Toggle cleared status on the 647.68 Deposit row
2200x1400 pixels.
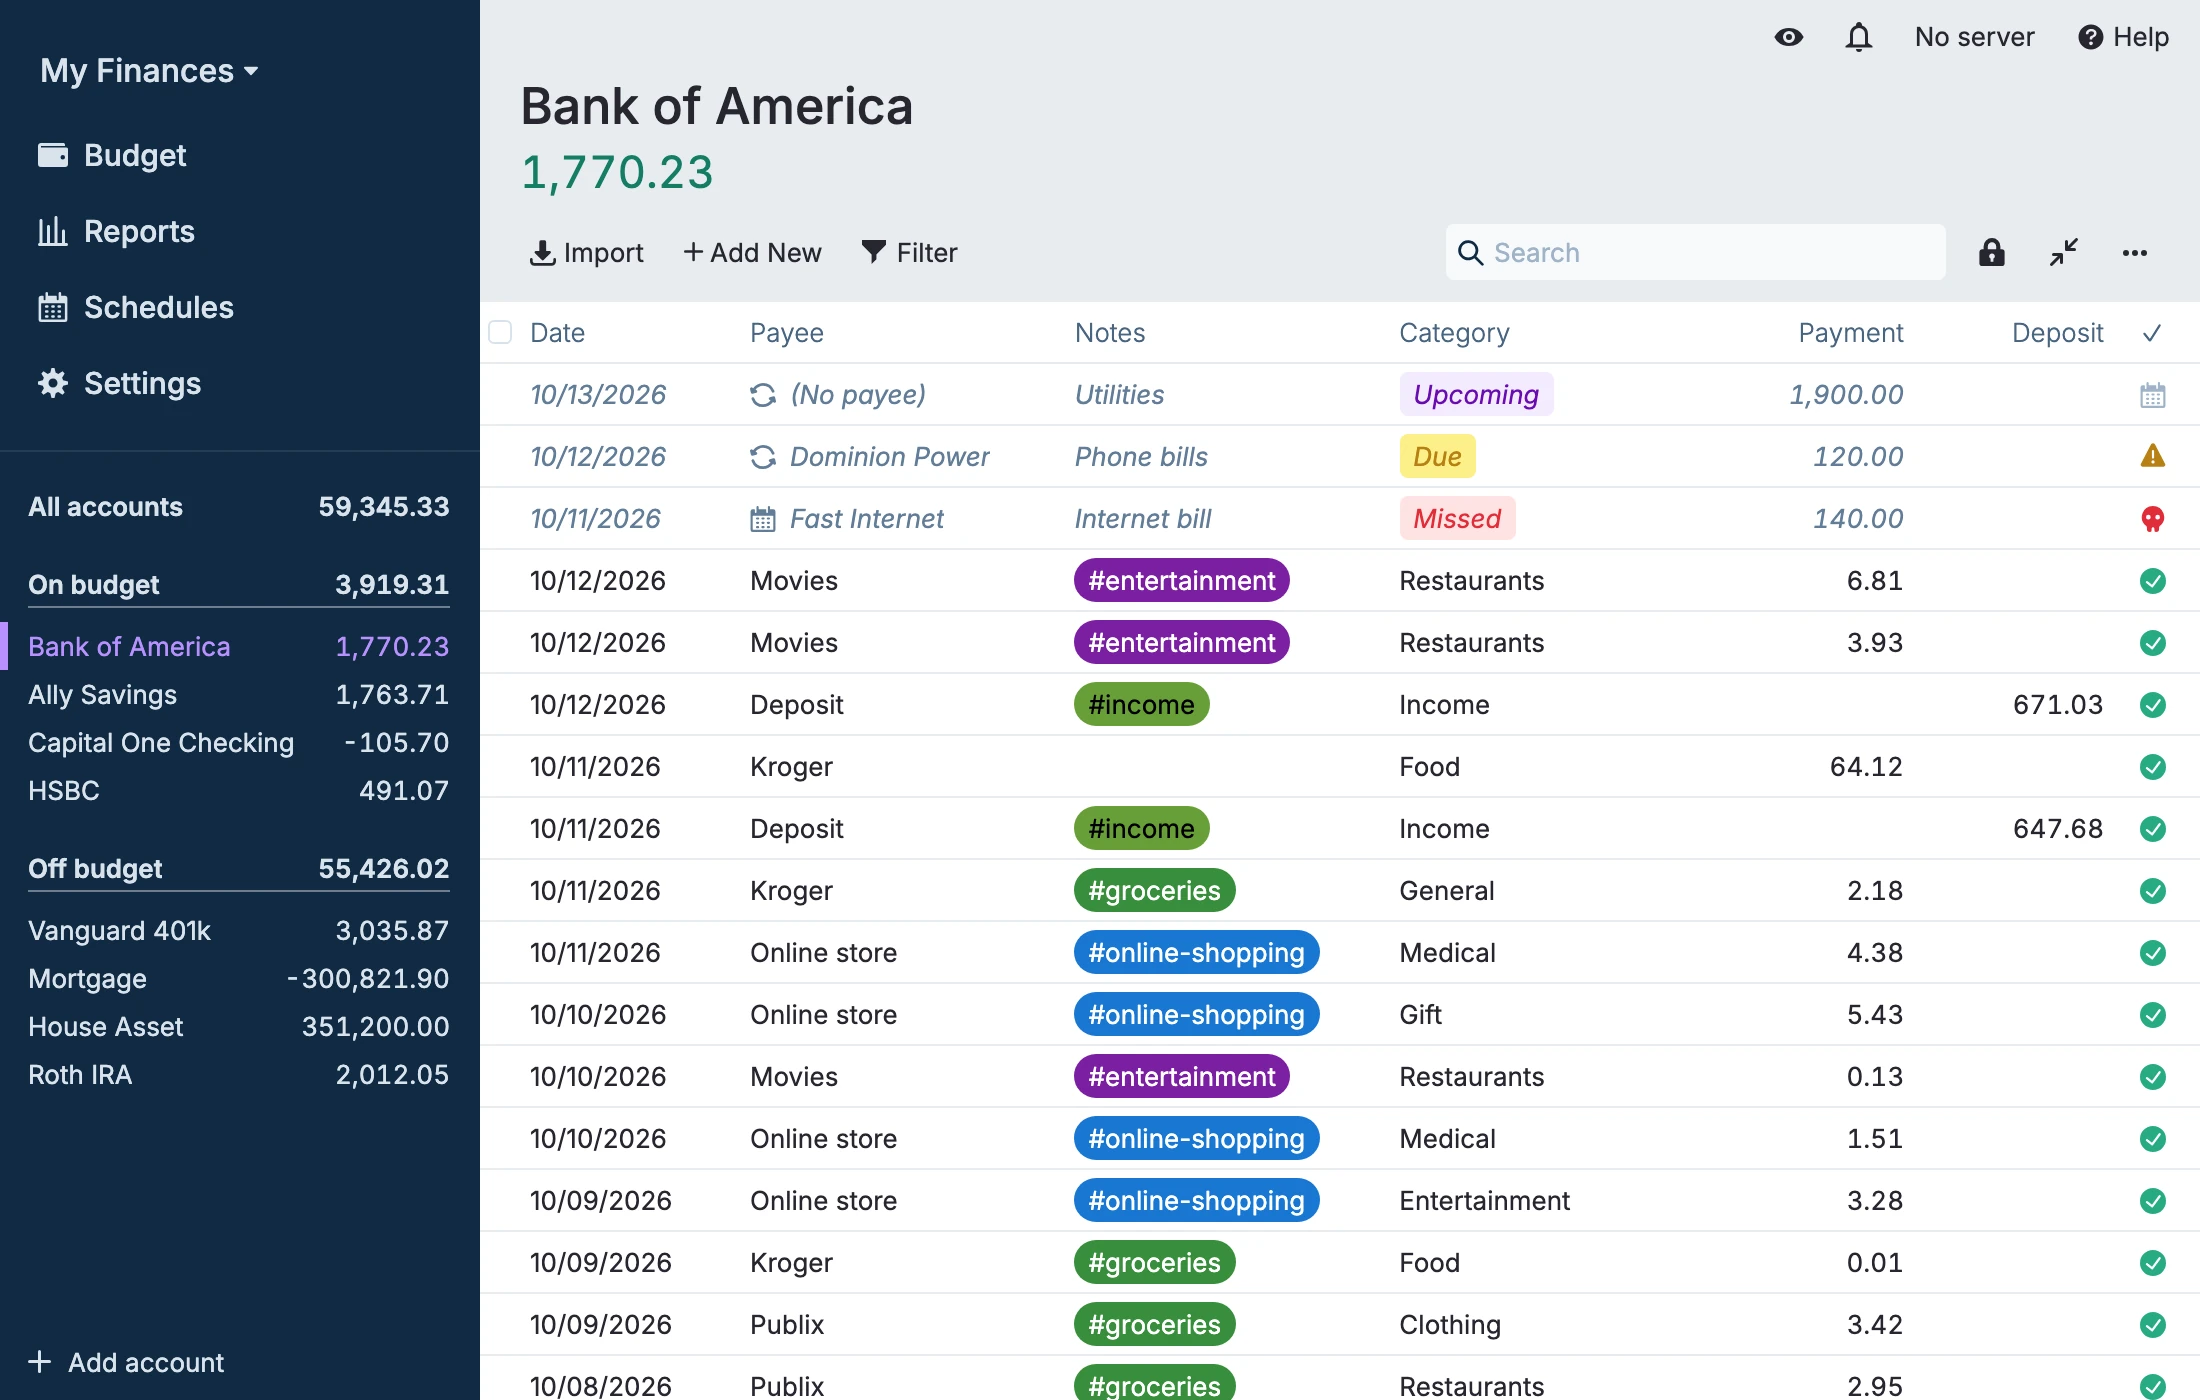2152,829
